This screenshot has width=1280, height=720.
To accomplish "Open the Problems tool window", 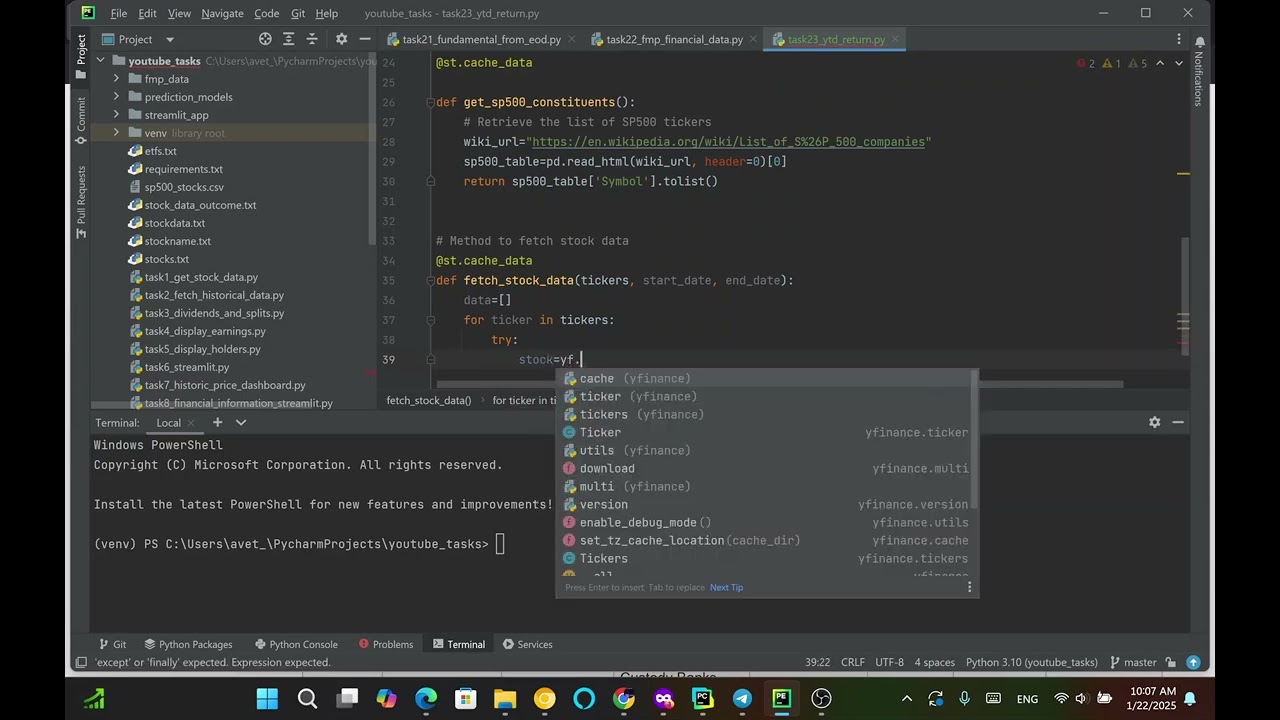I will coord(385,644).
